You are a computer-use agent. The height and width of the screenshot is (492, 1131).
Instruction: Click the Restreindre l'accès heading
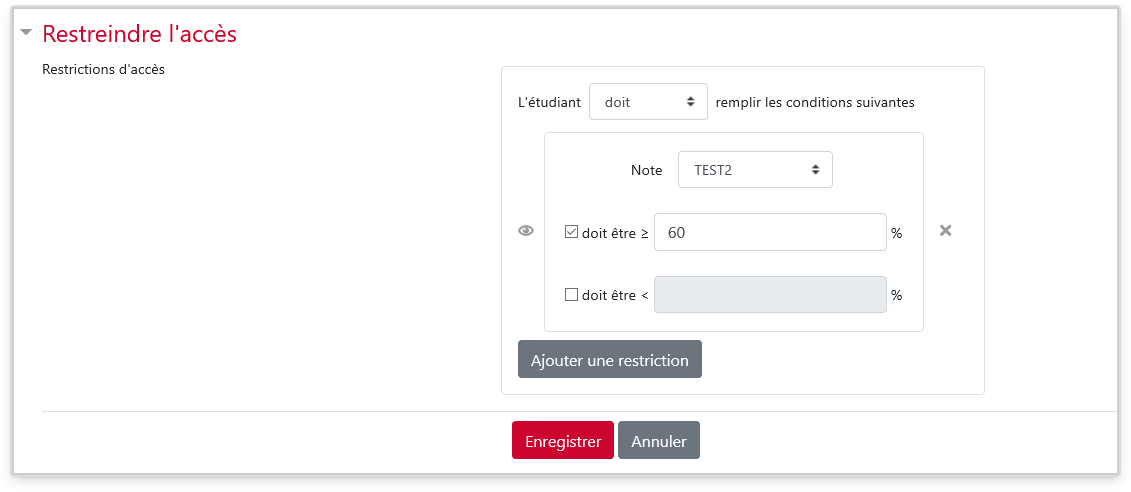point(139,34)
